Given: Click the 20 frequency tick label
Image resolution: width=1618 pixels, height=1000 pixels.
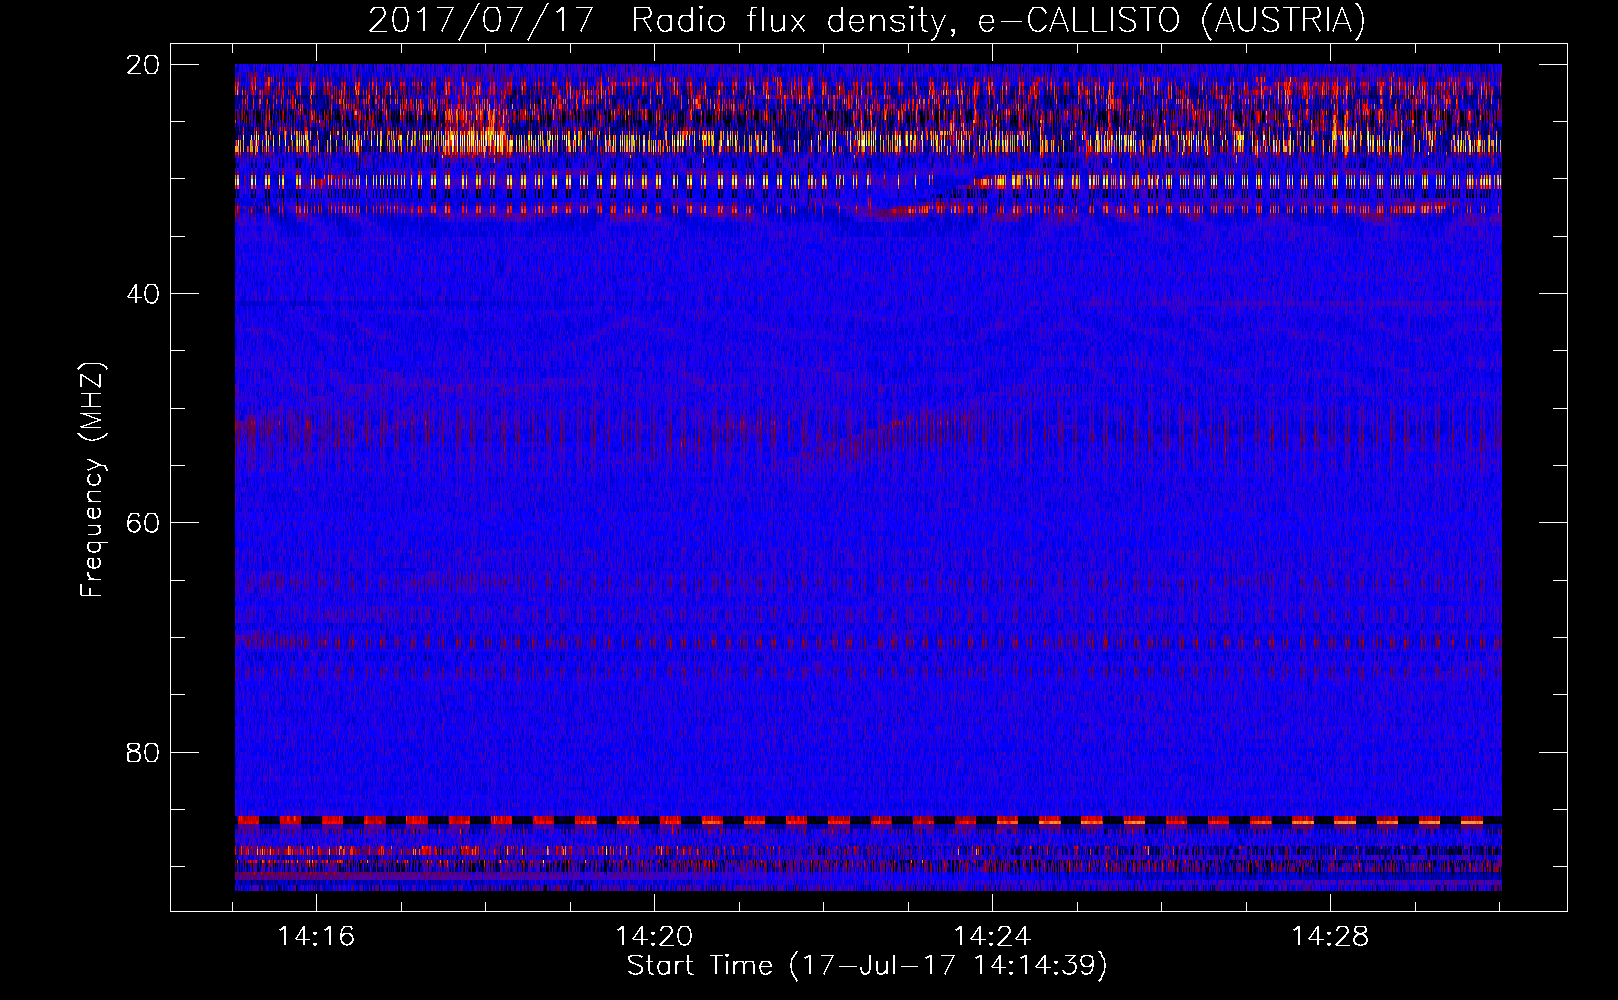Looking at the screenshot, I should (x=144, y=65).
